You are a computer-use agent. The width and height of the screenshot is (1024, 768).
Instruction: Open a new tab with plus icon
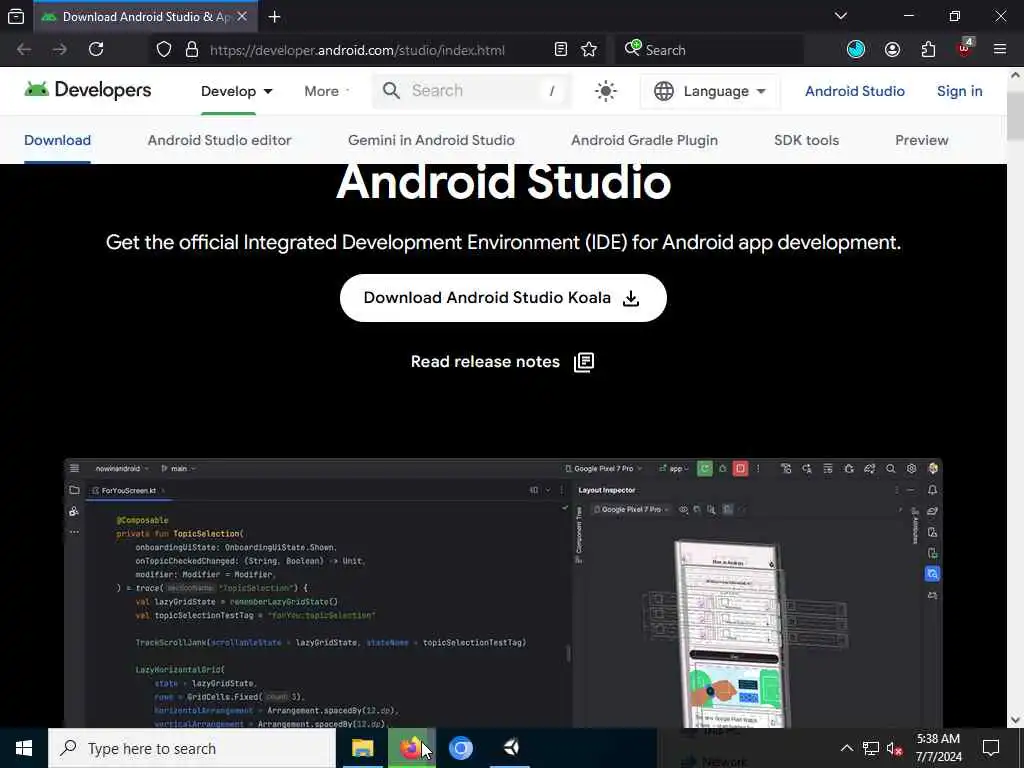point(274,17)
